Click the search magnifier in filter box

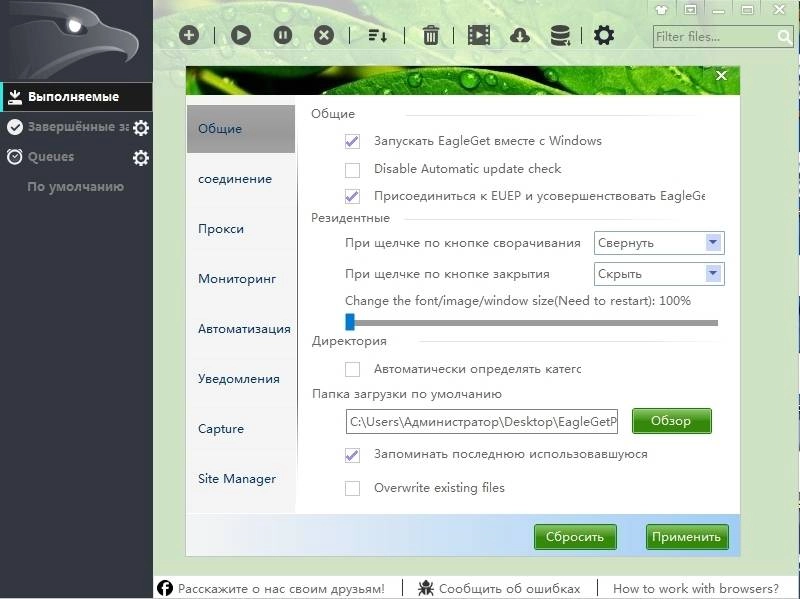click(x=784, y=37)
